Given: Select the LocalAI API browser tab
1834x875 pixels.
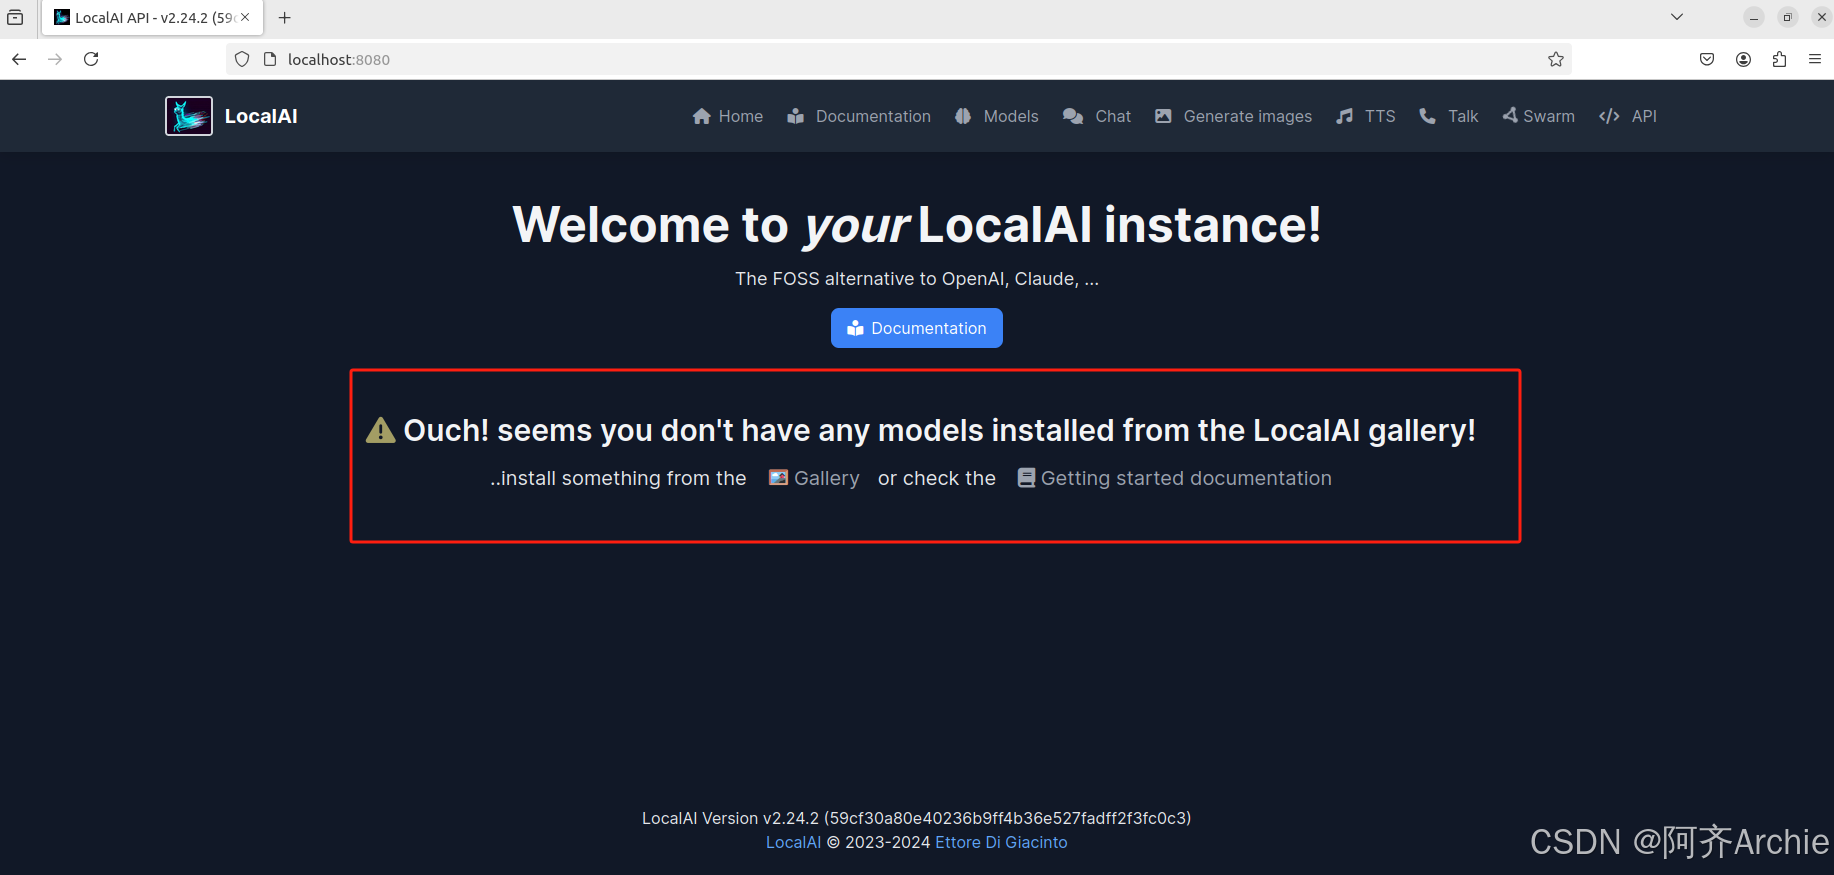Looking at the screenshot, I should tap(152, 17).
